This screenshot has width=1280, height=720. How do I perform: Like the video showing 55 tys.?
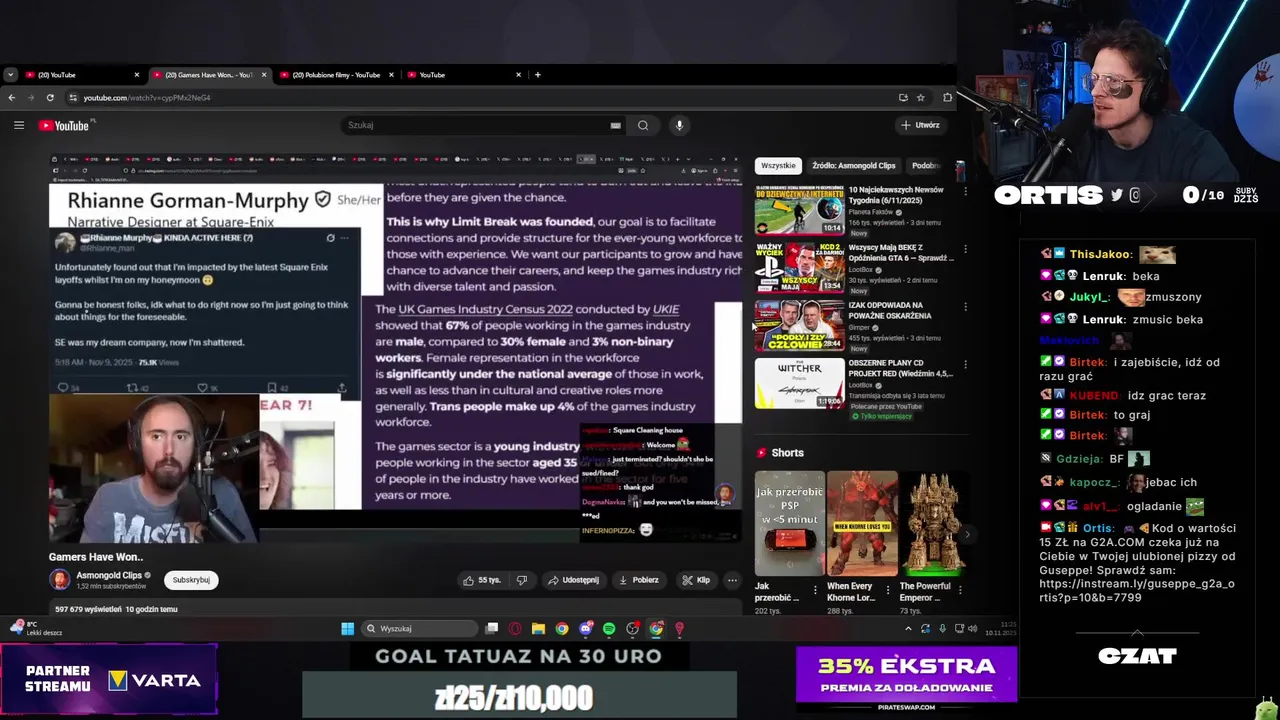[x=481, y=580]
